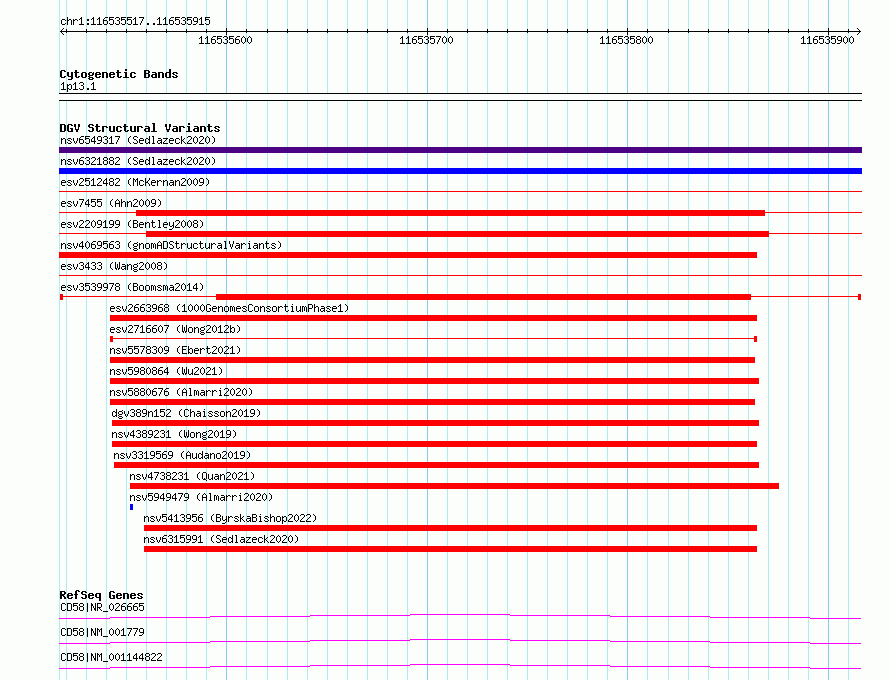Open the nsv4069563 (gnomADStructuralVariants) label

[x=171, y=245]
